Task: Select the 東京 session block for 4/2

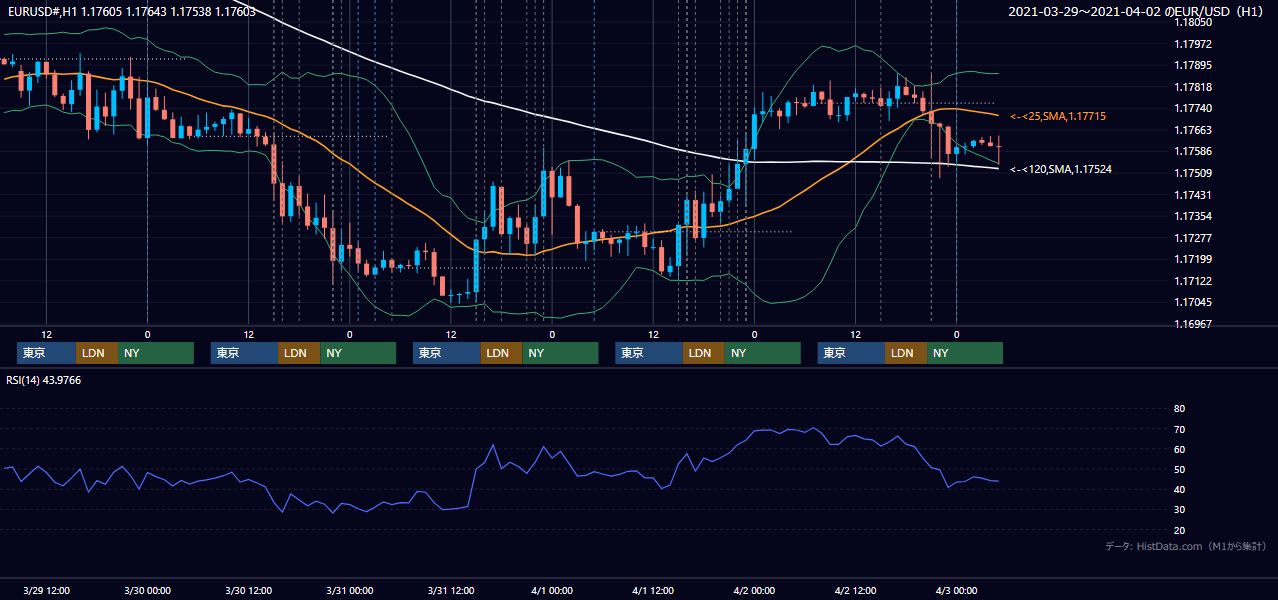Action: (851, 353)
